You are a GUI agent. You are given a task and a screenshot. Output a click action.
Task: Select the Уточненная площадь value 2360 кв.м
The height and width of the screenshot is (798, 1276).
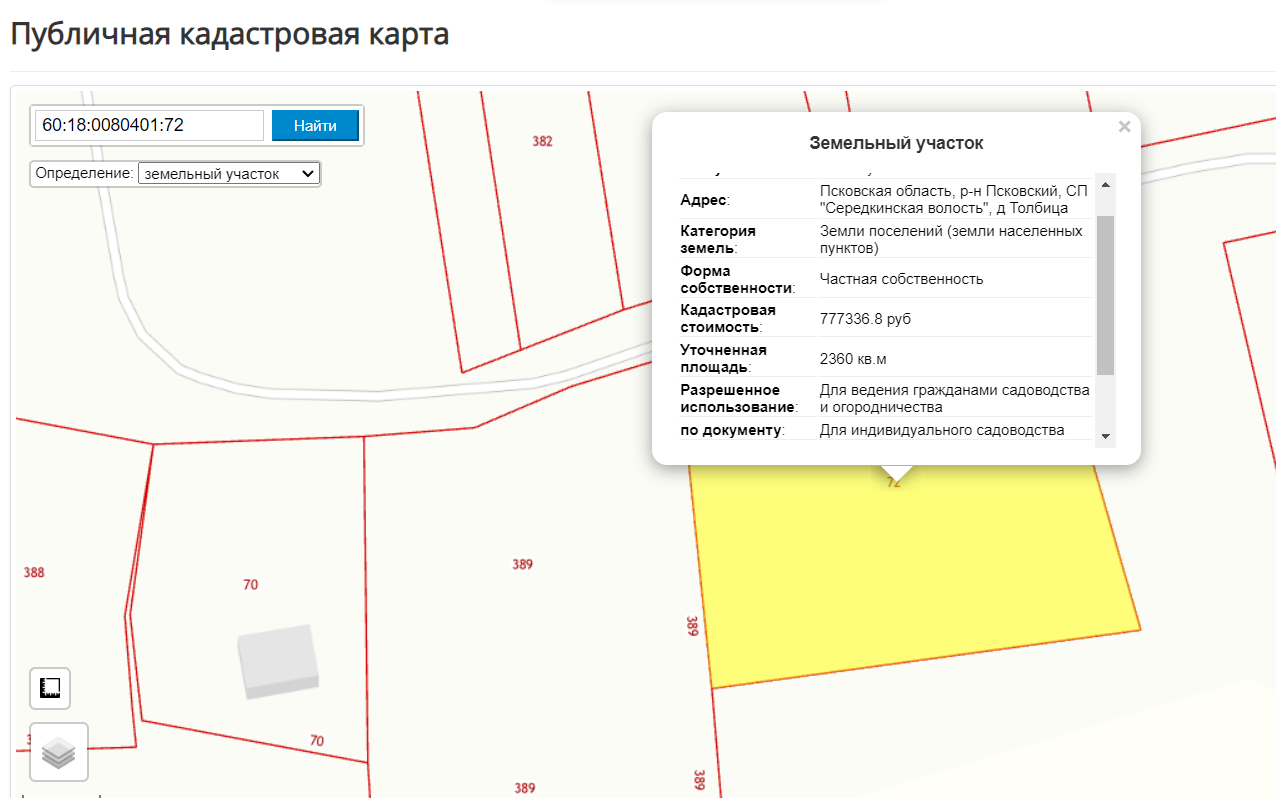pyautogui.click(x=853, y=358)
